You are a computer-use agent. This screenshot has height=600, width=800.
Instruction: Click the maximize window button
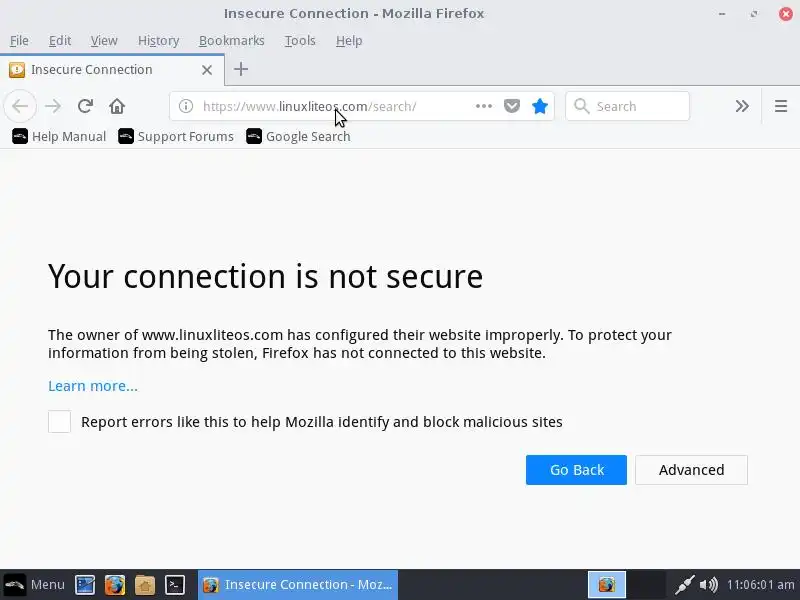pos(754,14)
